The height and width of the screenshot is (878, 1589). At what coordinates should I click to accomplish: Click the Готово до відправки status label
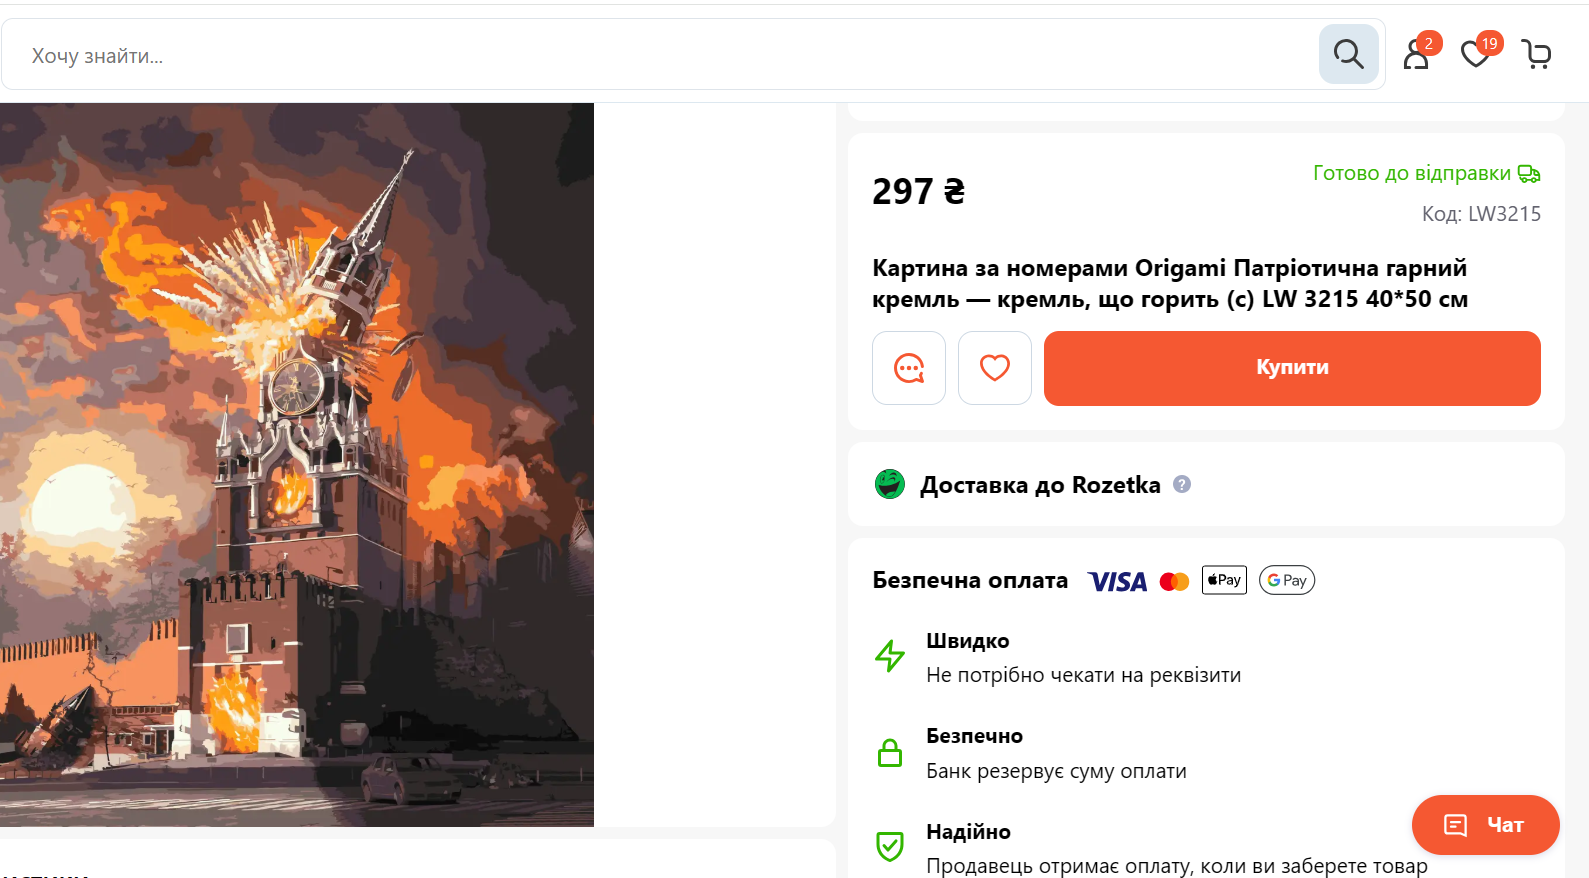pos(1411,173)
